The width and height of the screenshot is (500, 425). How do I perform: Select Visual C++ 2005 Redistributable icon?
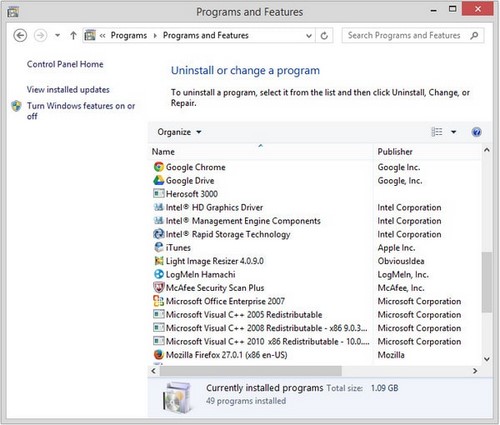click(x=158, y=314)
